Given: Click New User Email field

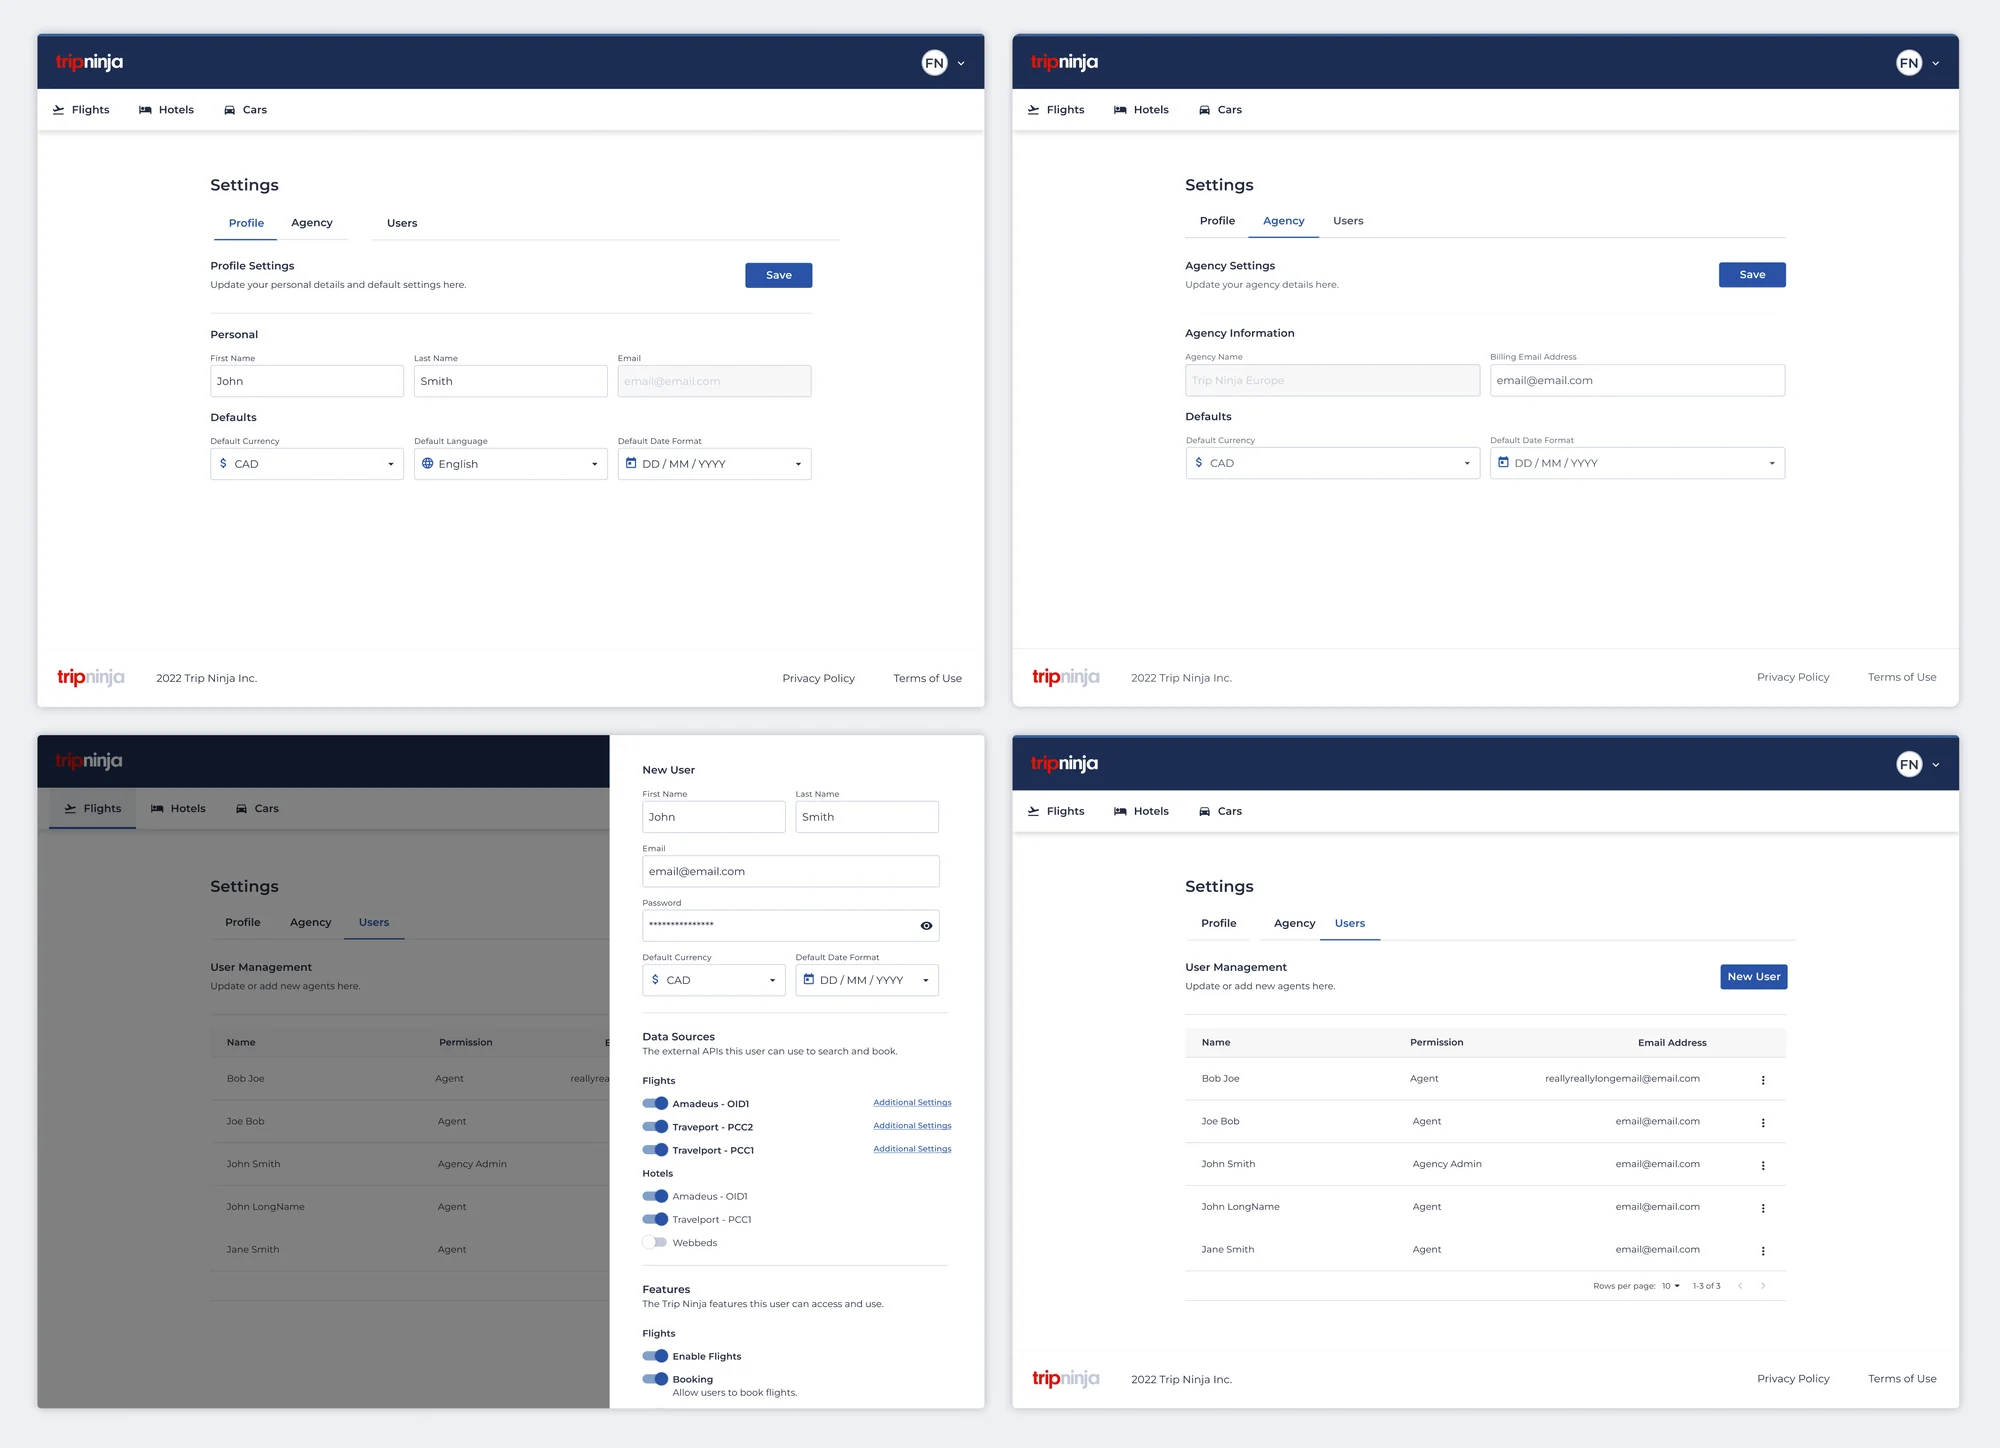Looking at the screenshot, I should click(x=791, y=871).
